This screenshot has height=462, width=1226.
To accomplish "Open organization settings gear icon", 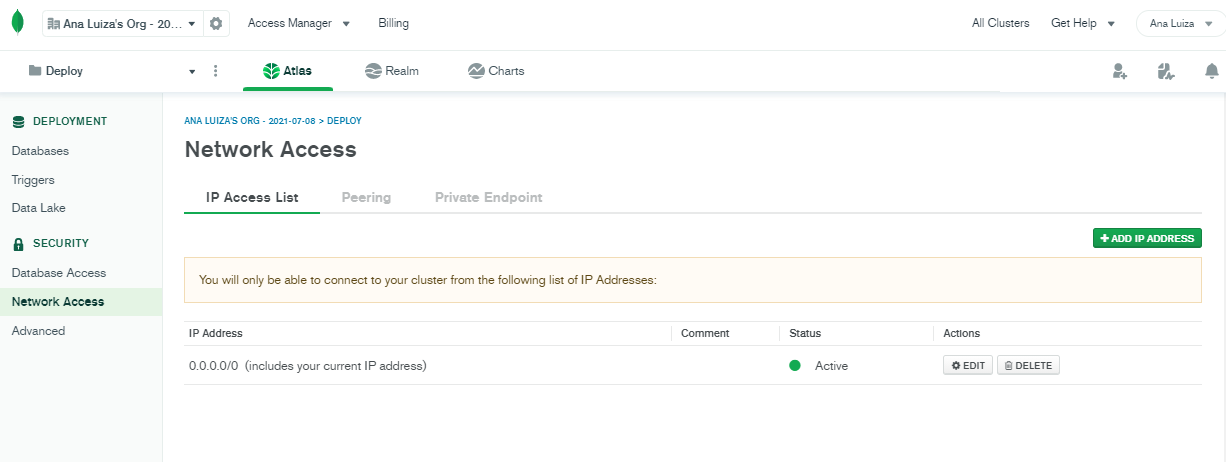I will click(x=216, y=23).
